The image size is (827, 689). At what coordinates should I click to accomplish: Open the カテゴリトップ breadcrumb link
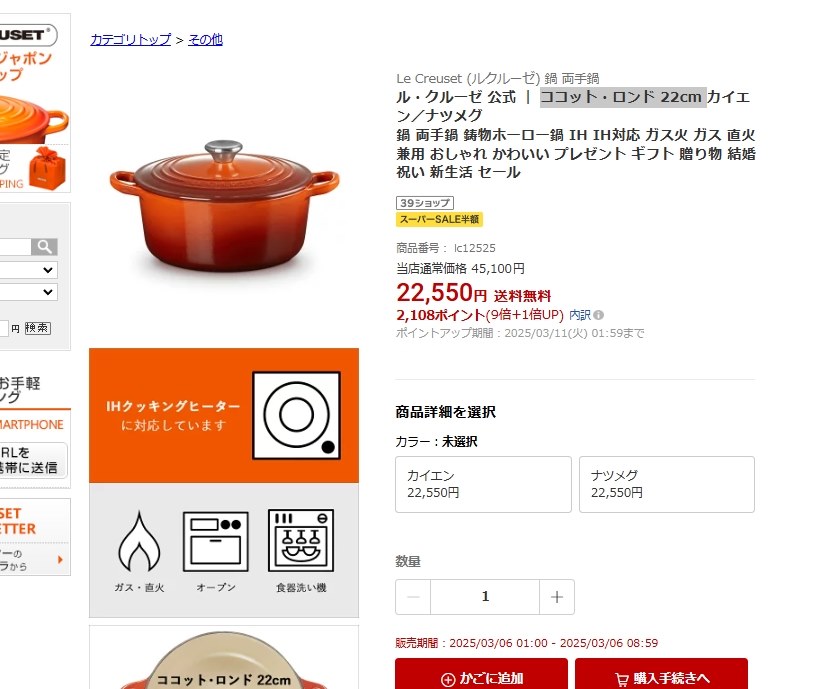coord(131,40)
